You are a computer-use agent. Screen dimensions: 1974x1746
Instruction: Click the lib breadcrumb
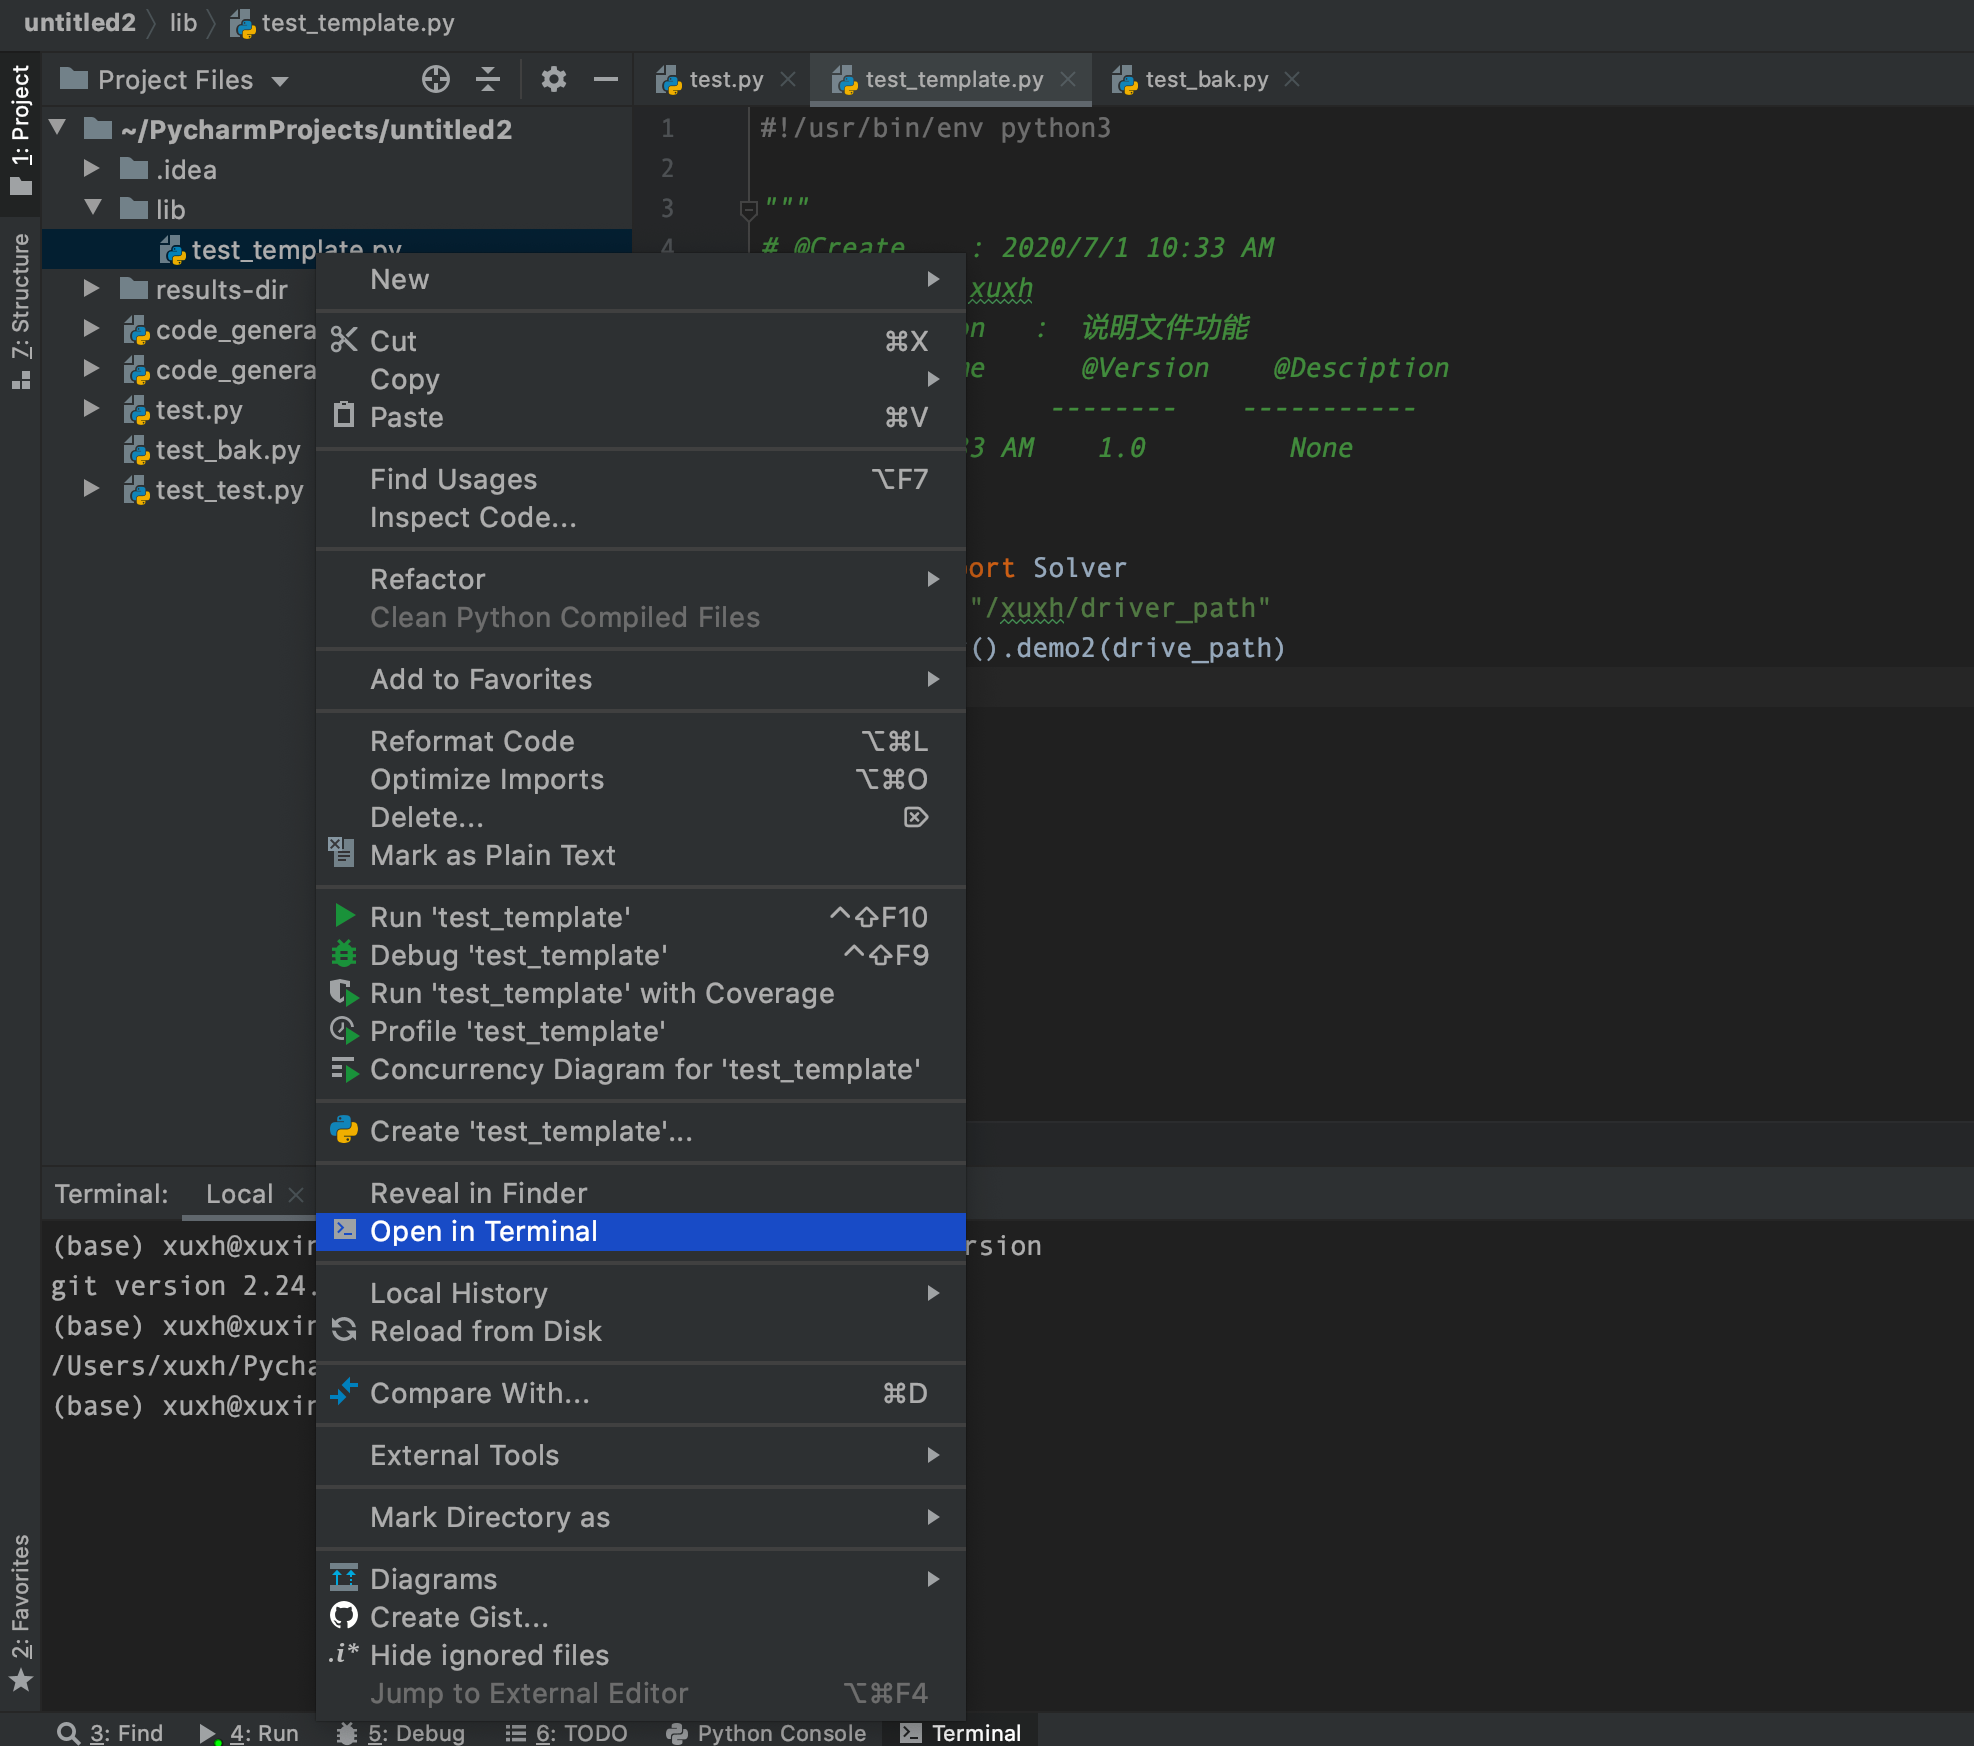183,22
